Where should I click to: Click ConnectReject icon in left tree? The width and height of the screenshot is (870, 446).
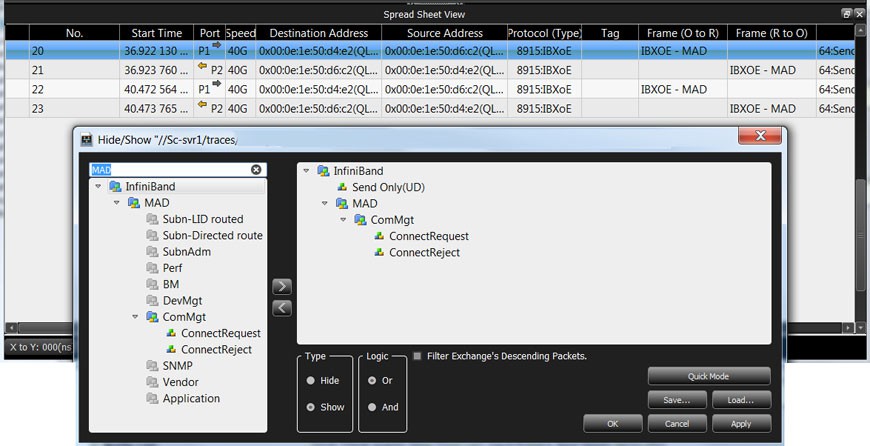click(x=171, y=349)
